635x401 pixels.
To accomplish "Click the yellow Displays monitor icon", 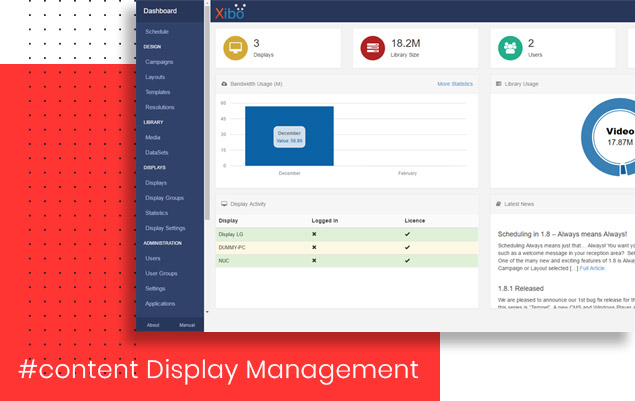I will point(235,48).
